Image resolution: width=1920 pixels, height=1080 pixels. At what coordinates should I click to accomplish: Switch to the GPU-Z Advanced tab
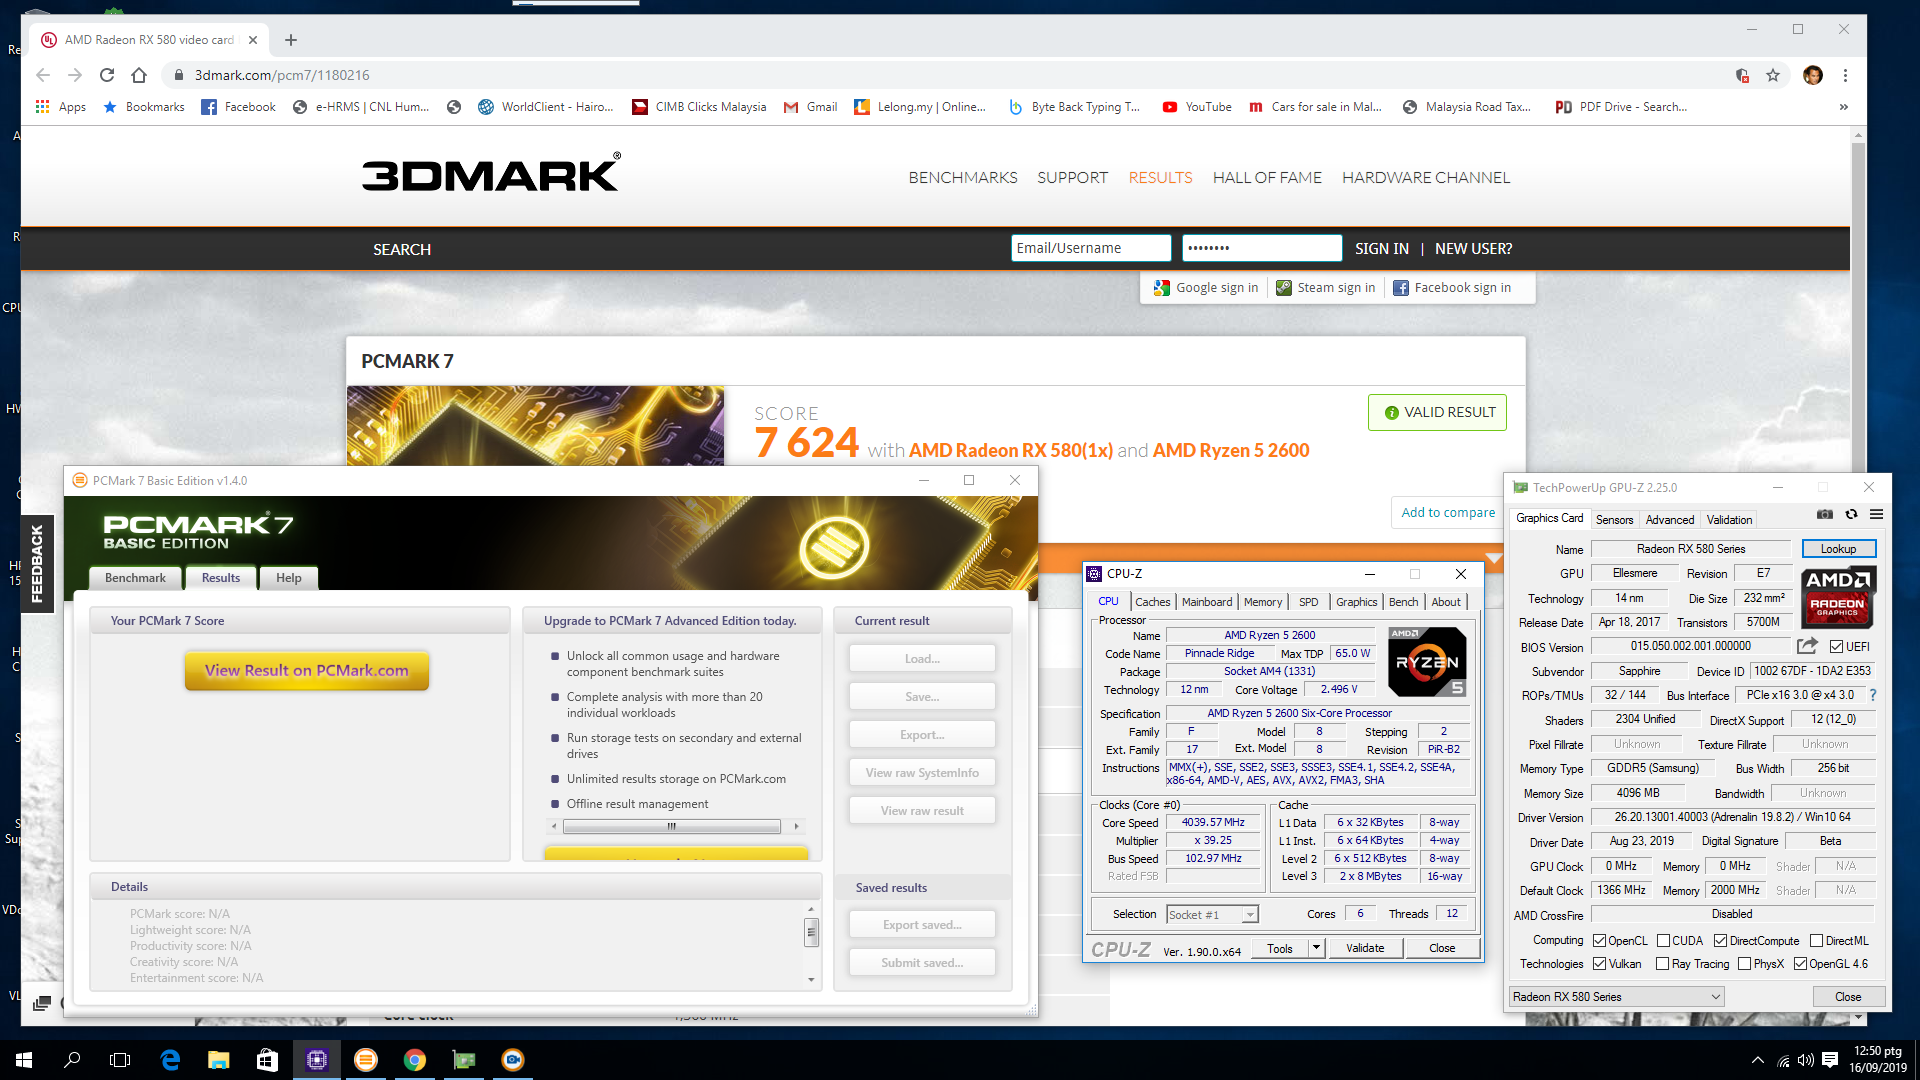pos(1670,520)
